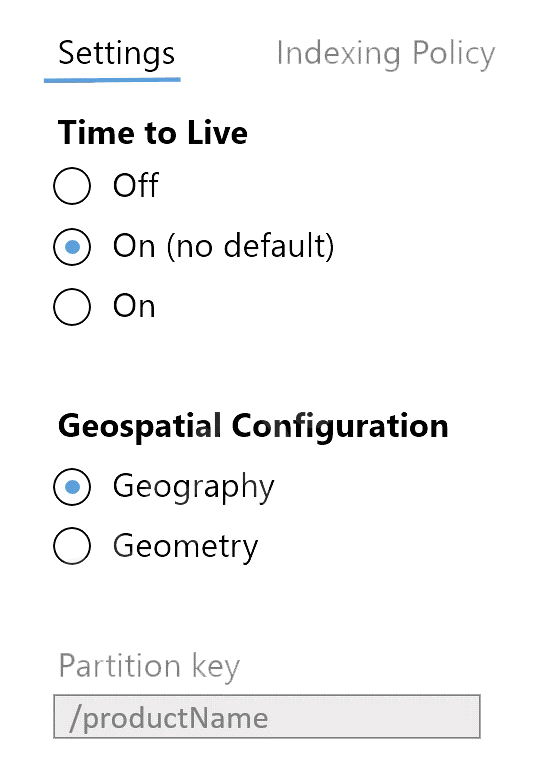Choose the On (no default) radio circle
Viewport: 557px width, 768px height.
pos(72,247)
